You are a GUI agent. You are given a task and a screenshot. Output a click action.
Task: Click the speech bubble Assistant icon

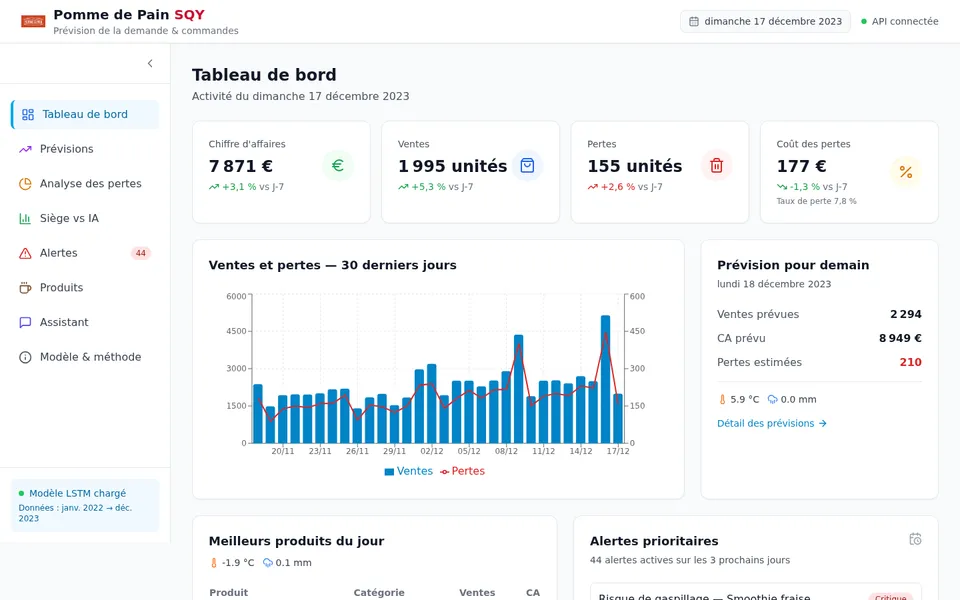pyautogui.click(x=25, y=322)
